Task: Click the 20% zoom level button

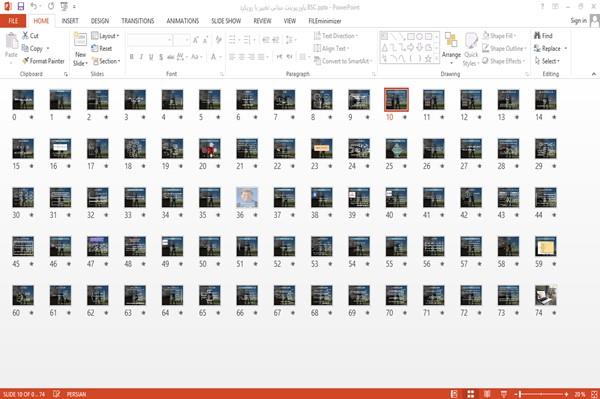Action: point(579,394)
